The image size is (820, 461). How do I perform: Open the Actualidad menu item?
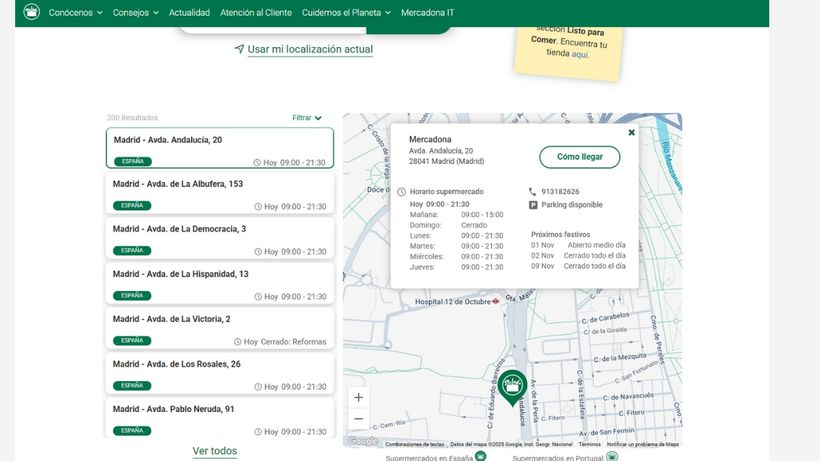click(189, 13)
